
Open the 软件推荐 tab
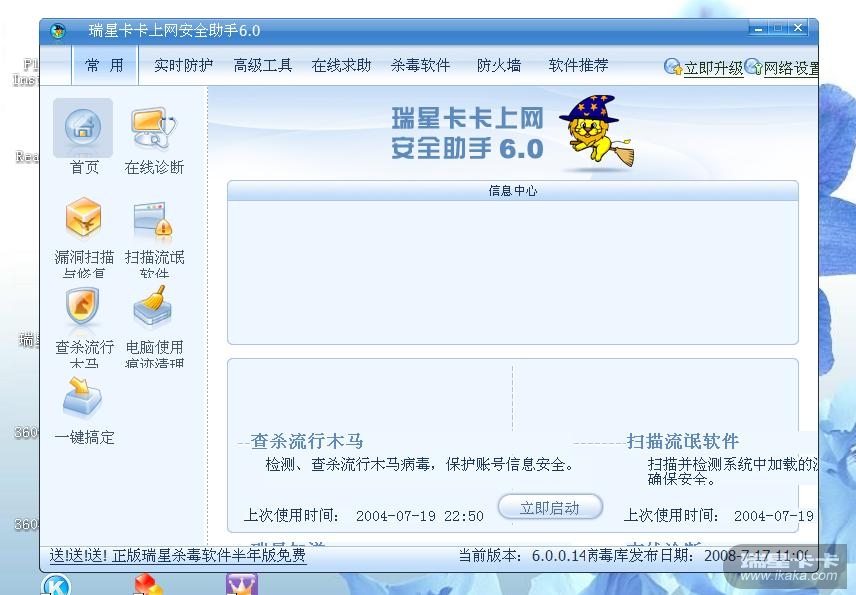579,65
